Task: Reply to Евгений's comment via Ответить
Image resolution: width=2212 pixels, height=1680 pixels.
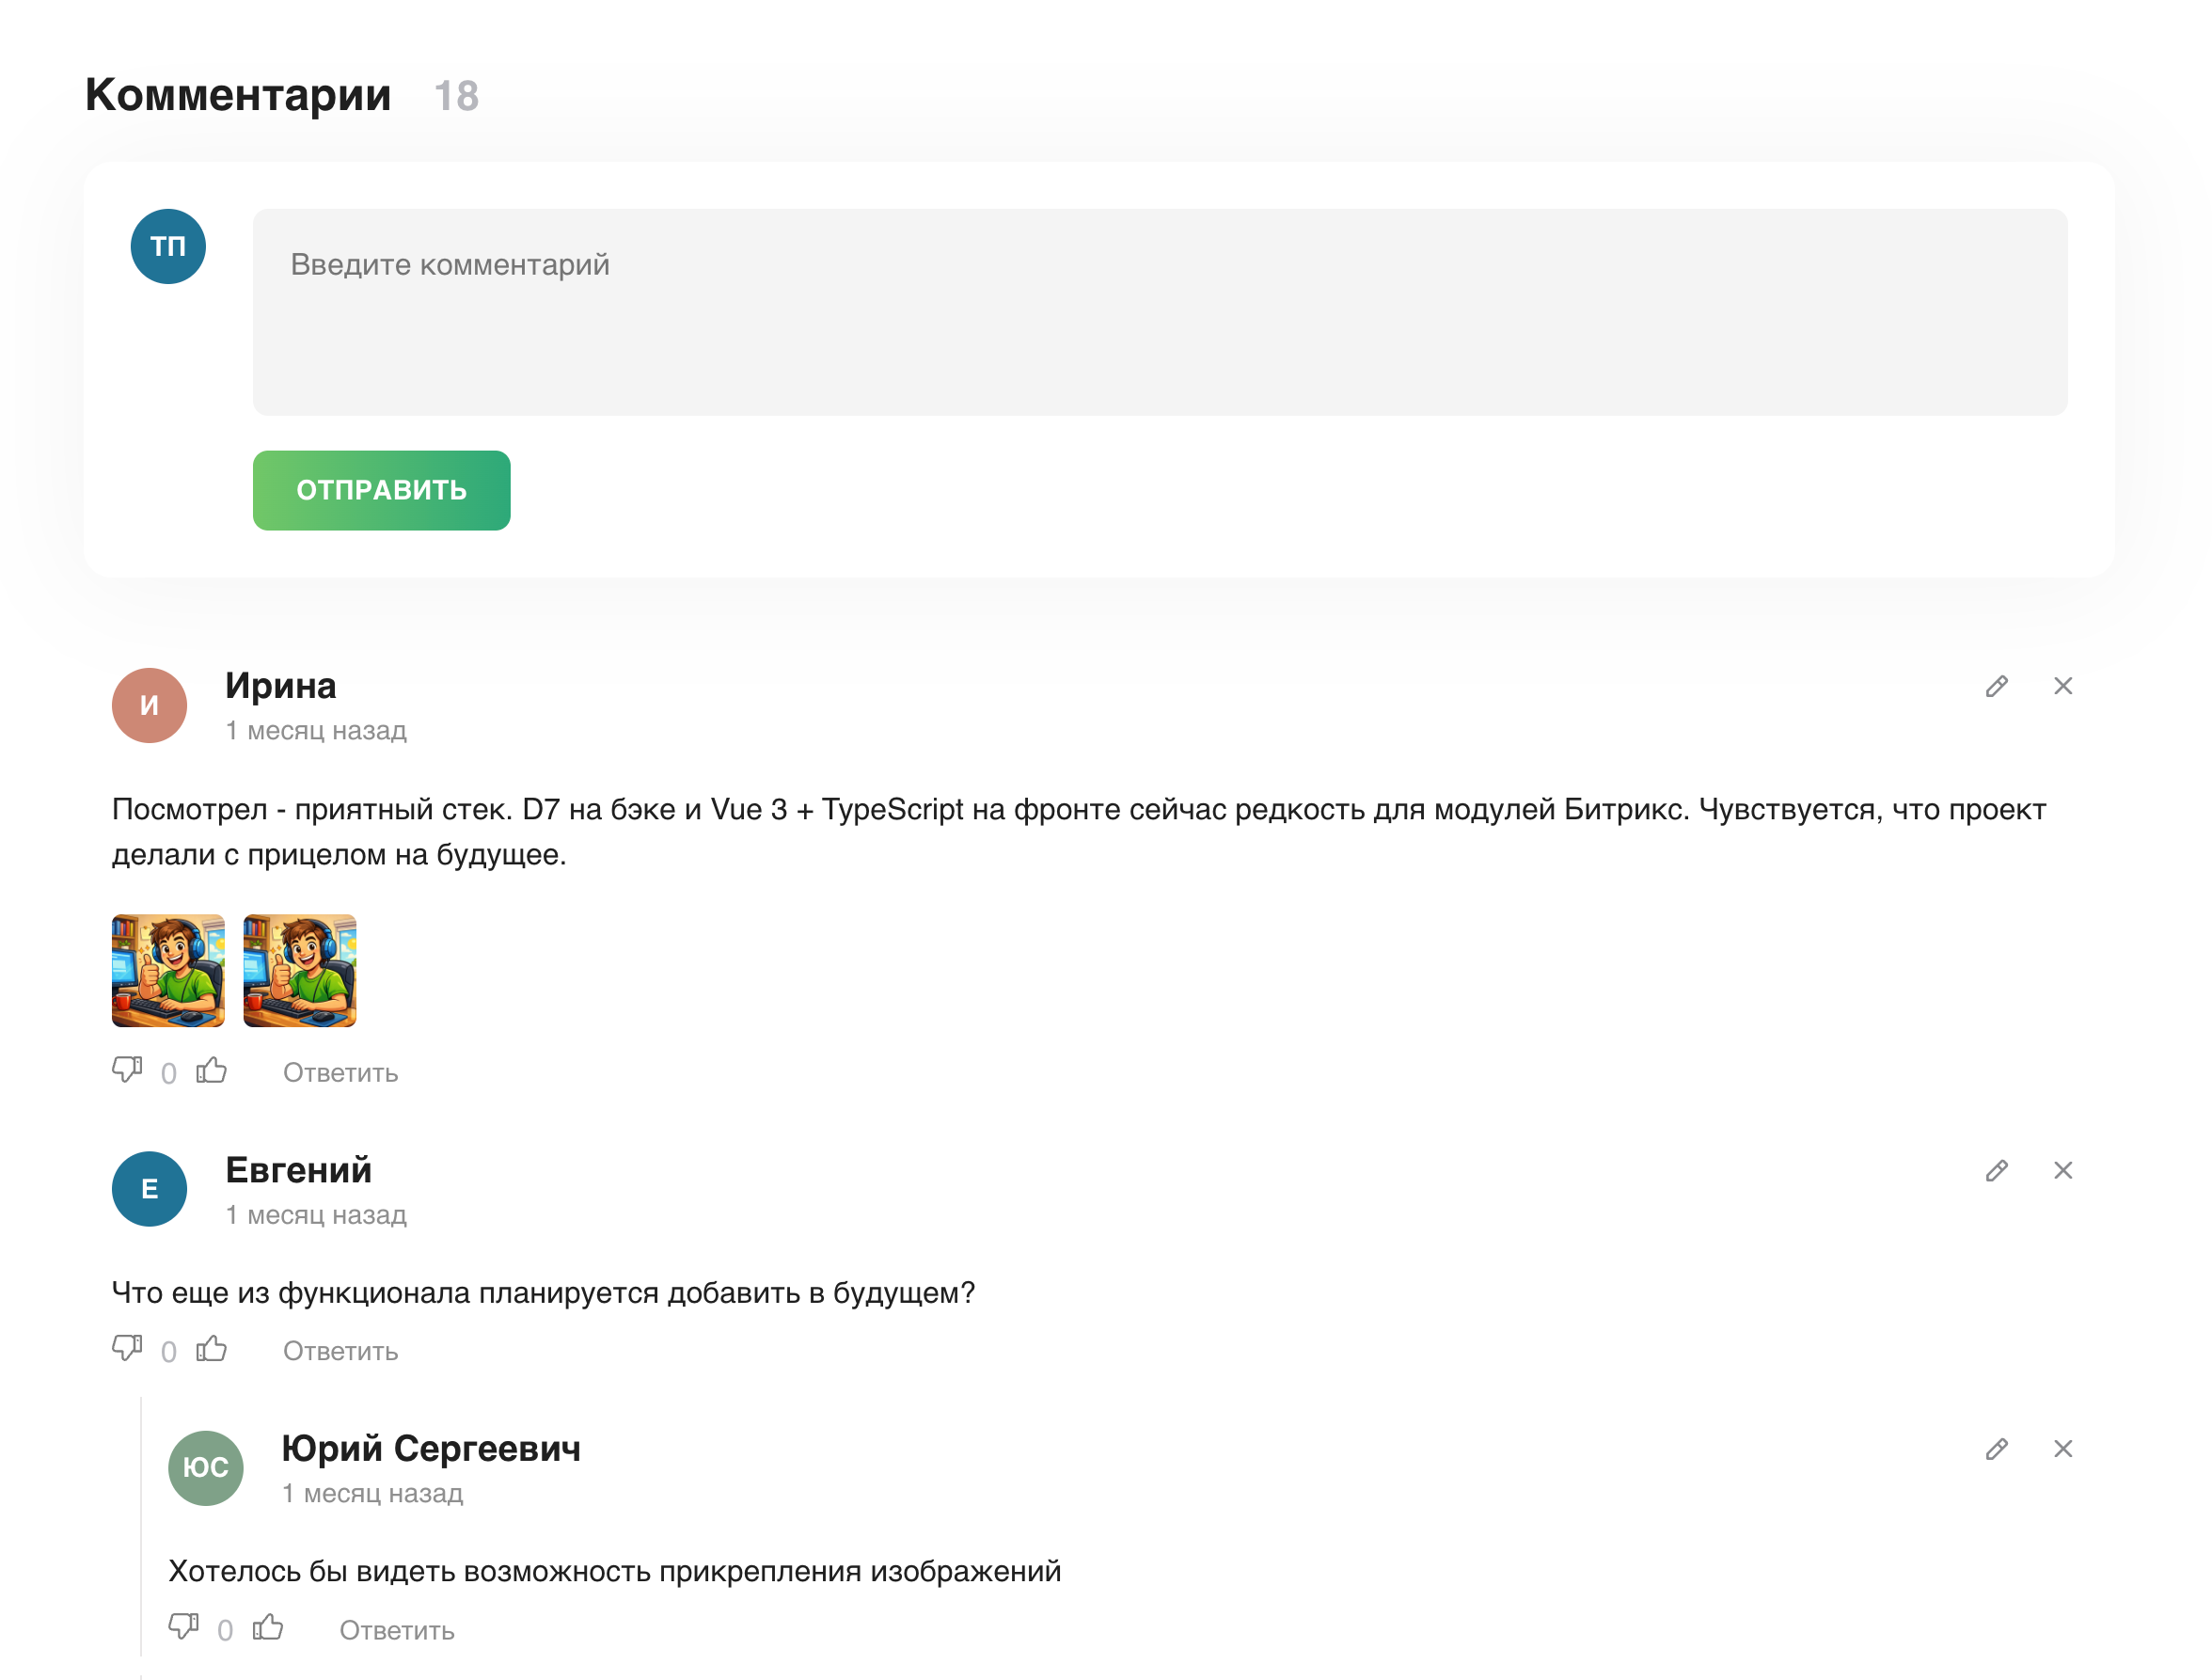Action: tap(340, 1351)
